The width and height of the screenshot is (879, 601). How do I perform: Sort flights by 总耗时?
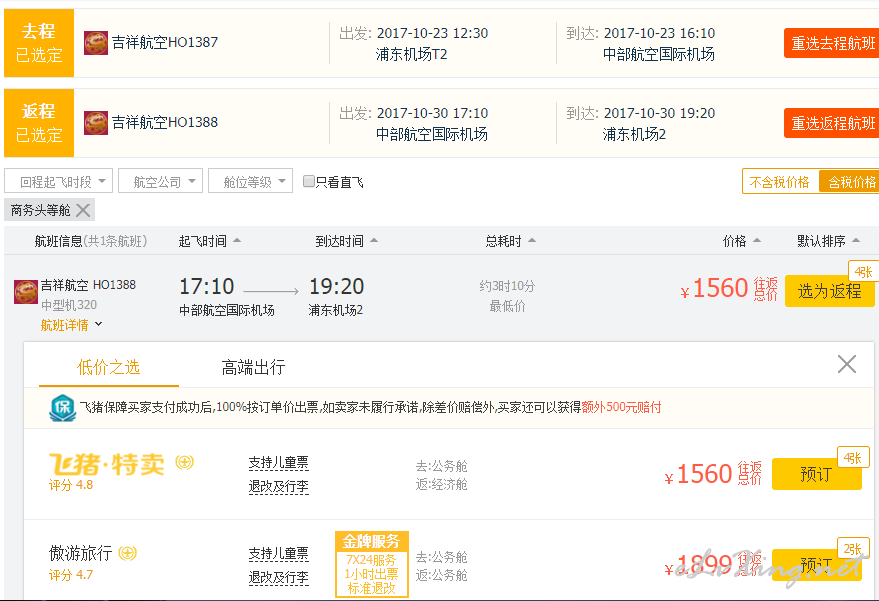click(x=510, y=241)
